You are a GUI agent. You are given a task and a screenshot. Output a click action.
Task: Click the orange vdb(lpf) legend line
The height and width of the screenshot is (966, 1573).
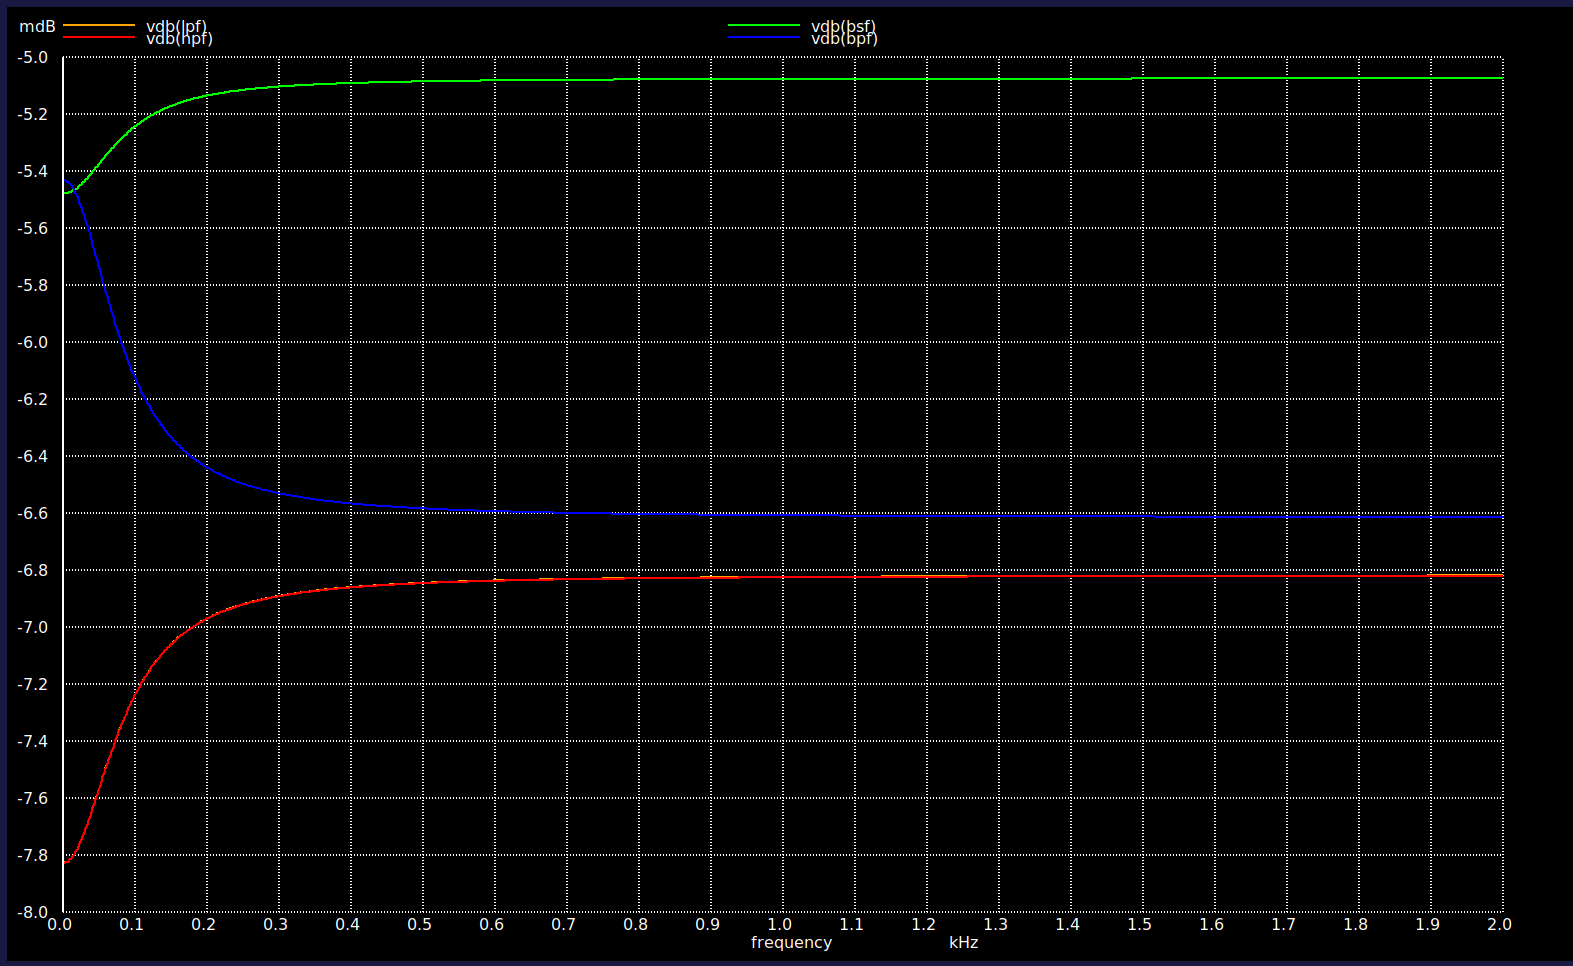[x=98, y=25]
